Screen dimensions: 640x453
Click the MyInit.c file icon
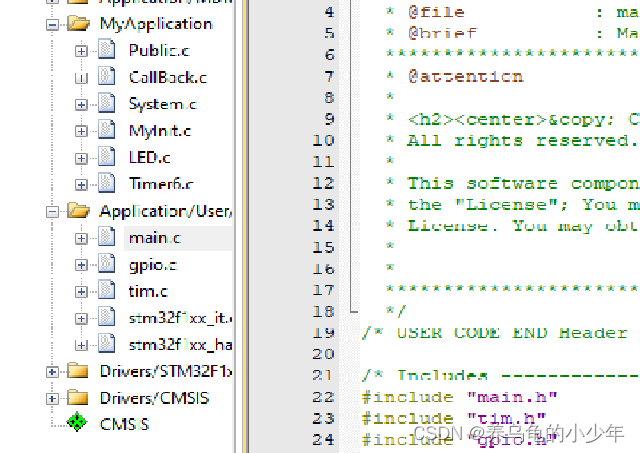pos(107,130)
